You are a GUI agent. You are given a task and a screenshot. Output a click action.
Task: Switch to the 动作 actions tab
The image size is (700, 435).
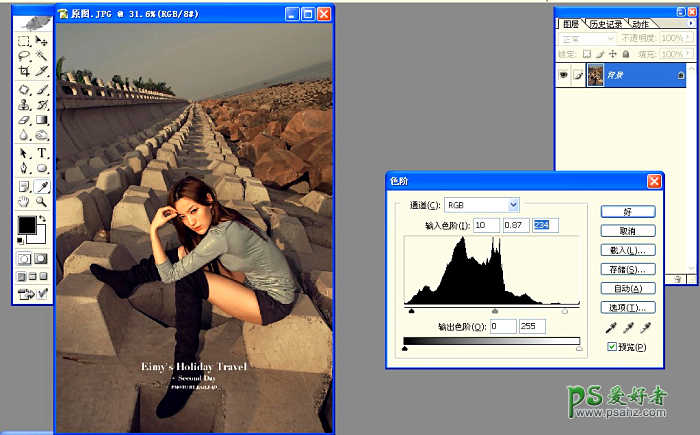640,23
